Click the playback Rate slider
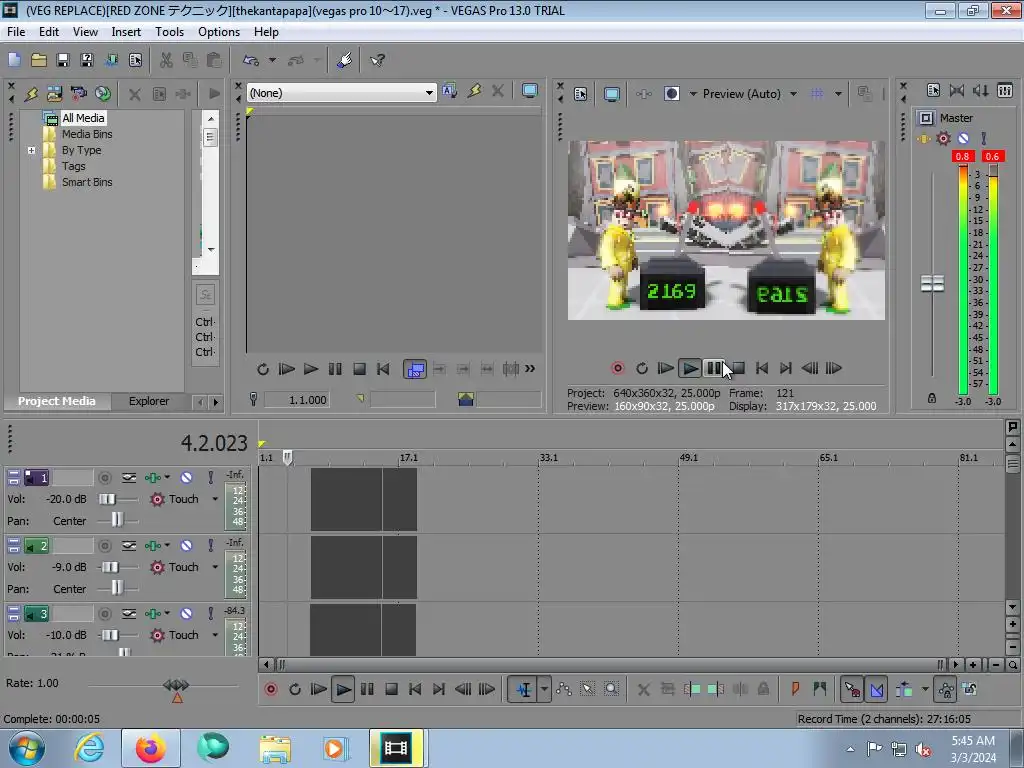 tap(176, 685)
